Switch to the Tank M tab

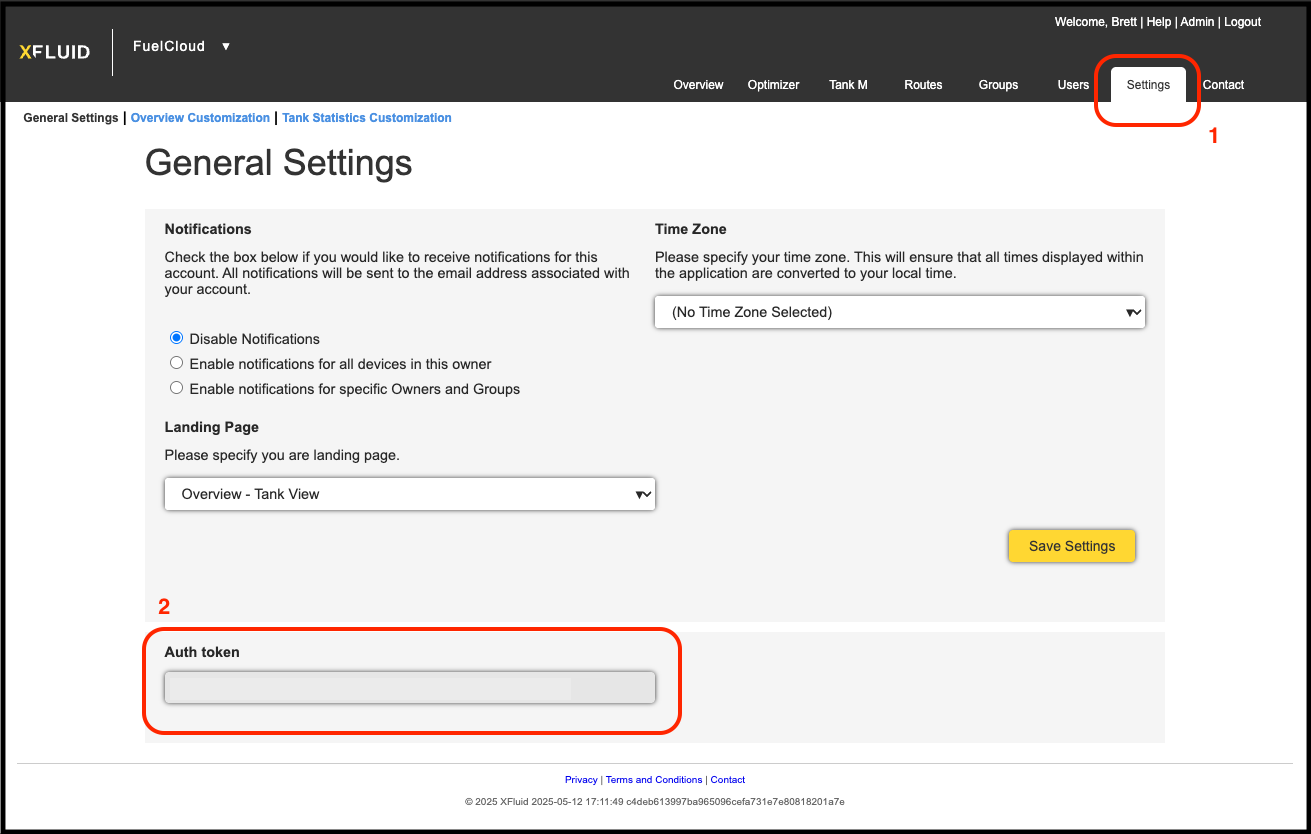[x=848, y=85]
